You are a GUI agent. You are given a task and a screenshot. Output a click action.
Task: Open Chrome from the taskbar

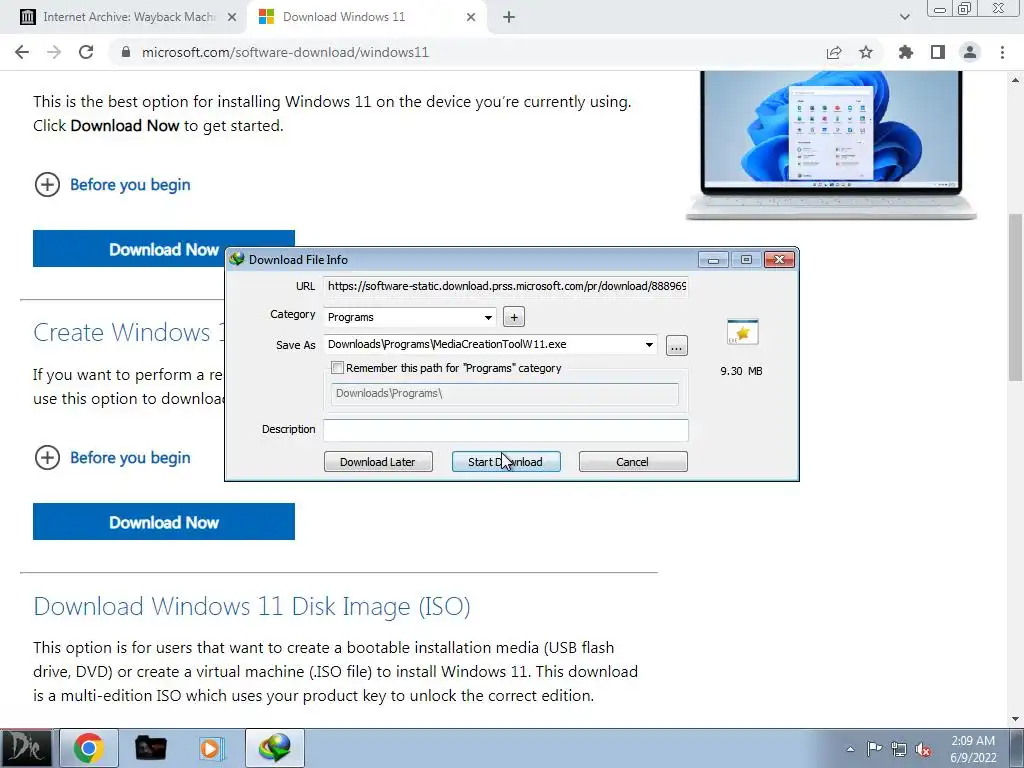(89, 748)
